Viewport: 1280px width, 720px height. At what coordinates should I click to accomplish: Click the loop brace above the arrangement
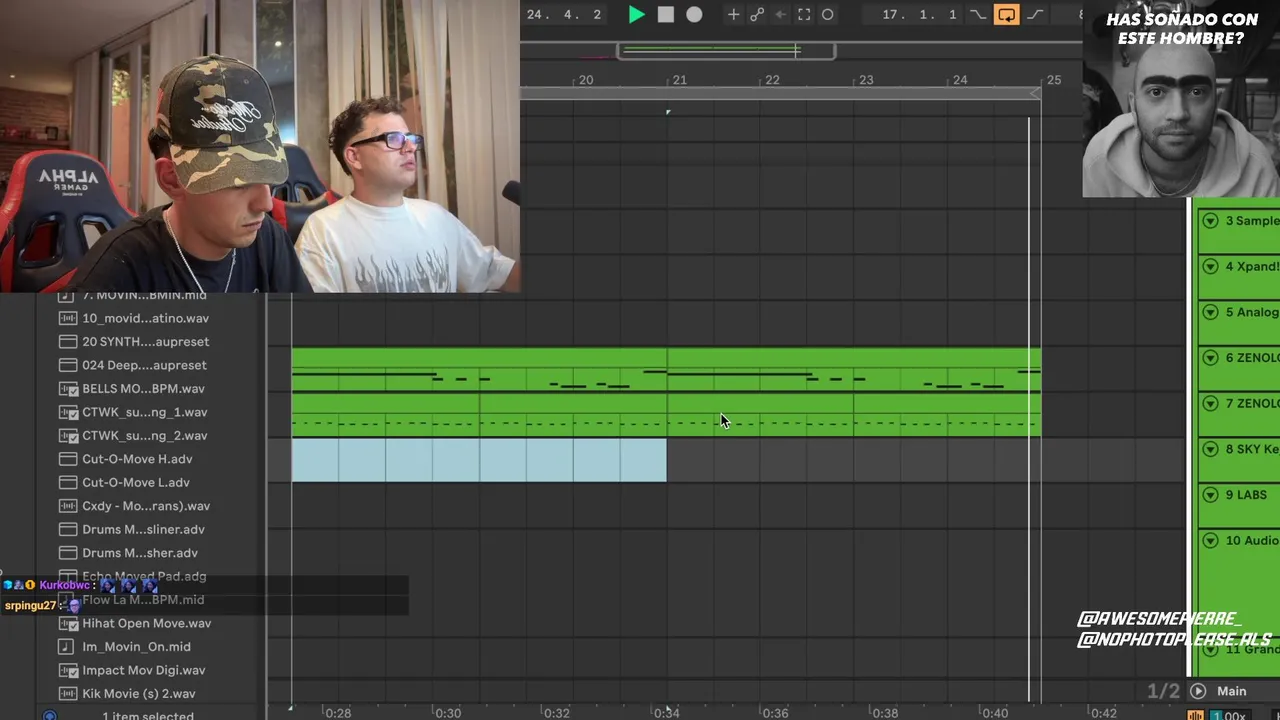click(x=780, y=93)
